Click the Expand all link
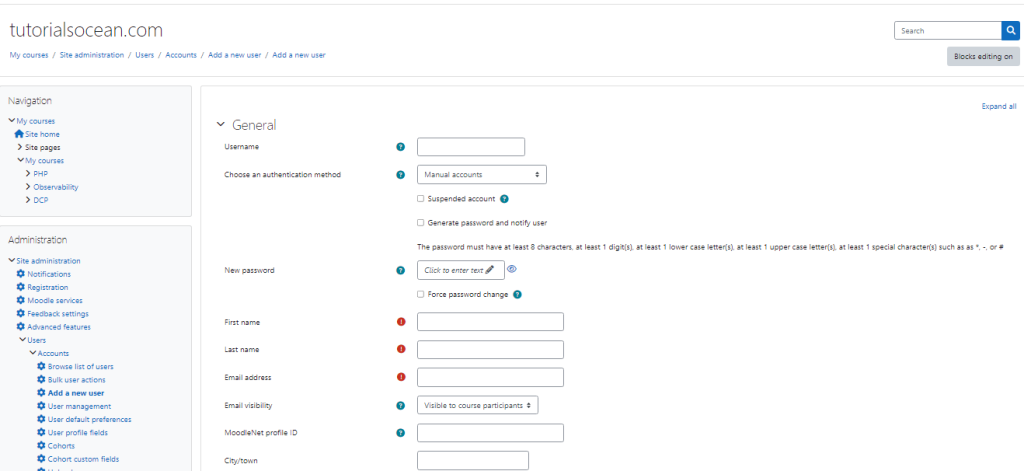This screenshot has width=1024, height=471. (998, 106)
